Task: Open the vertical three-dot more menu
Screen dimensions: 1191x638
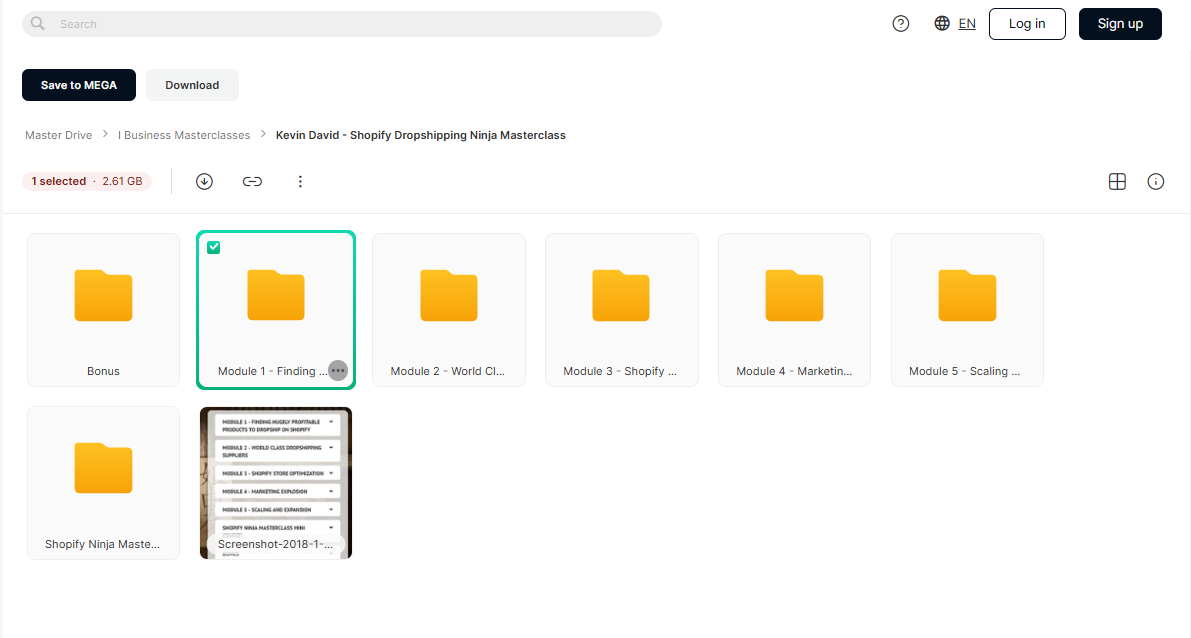Action: coord(300,182)
